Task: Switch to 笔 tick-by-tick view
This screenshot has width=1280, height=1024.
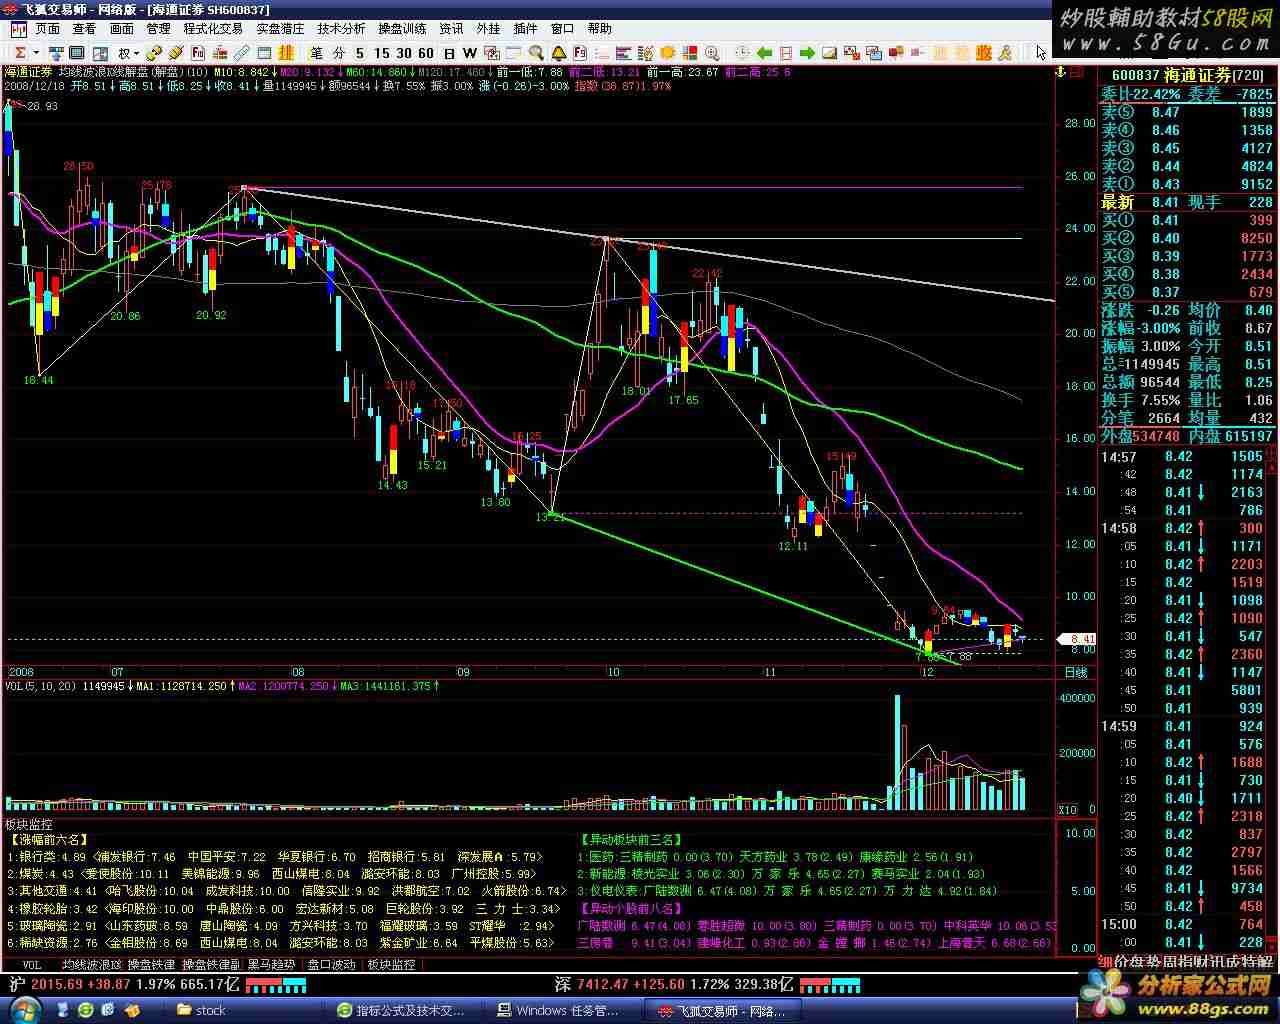Action: point(316,52)
